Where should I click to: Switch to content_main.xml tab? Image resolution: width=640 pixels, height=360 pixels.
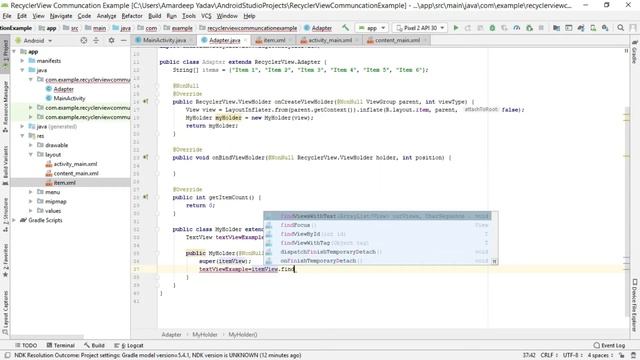coord(397,40)
